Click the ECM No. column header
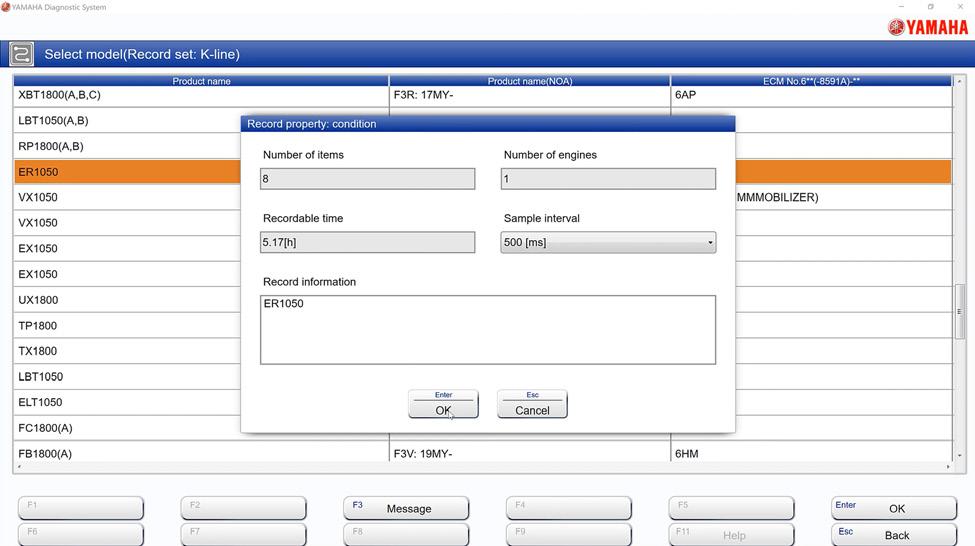The image size is (975, 546). 811,81
